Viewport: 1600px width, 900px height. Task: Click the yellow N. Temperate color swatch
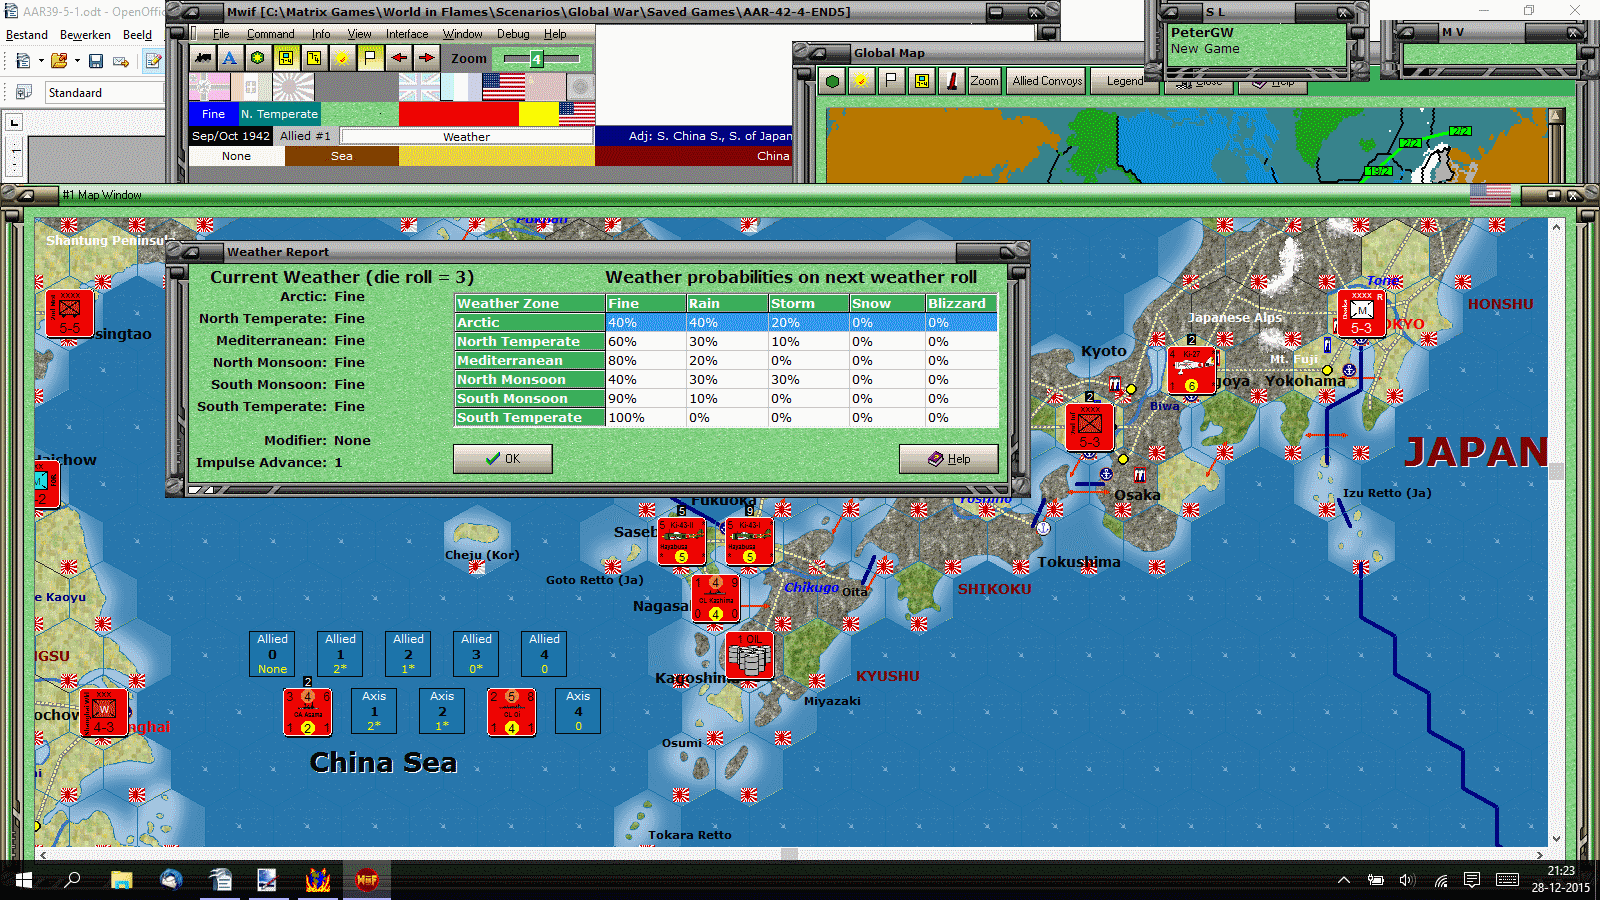tap(539, 114)
